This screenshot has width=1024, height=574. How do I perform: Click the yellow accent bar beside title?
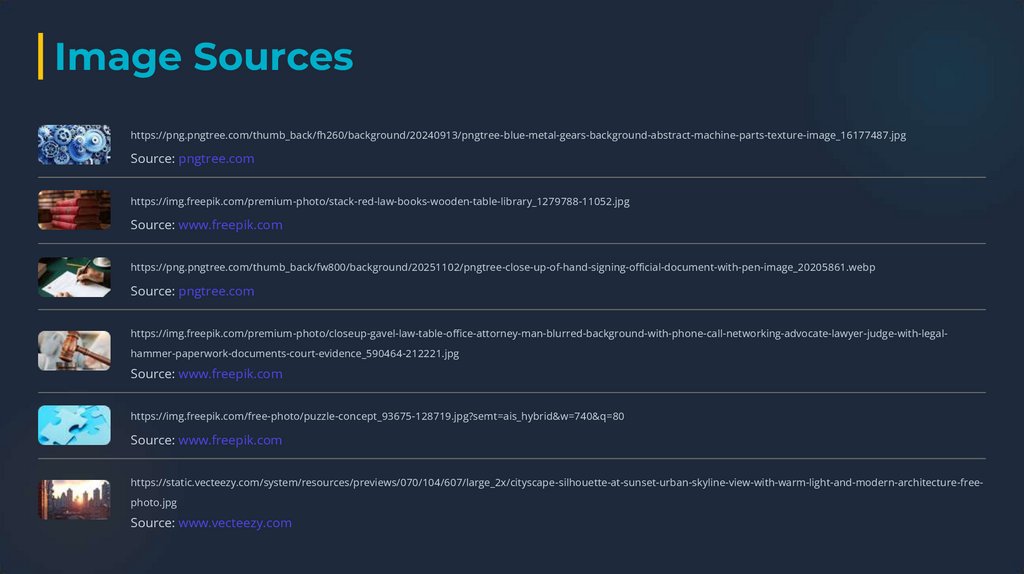41,56
